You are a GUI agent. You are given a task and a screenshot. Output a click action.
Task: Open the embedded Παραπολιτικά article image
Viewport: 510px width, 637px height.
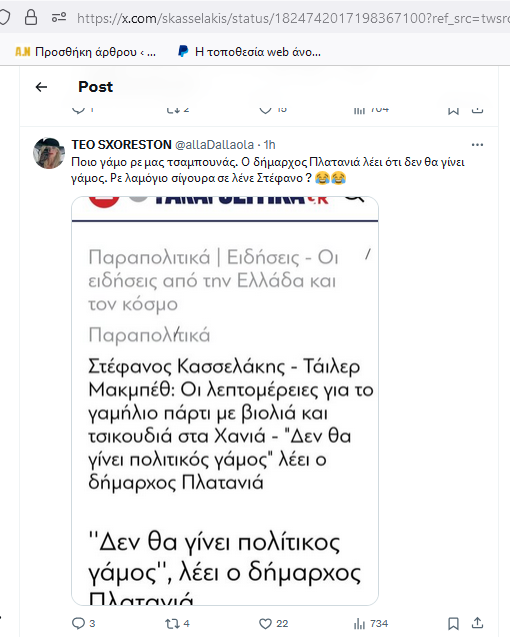225,401
